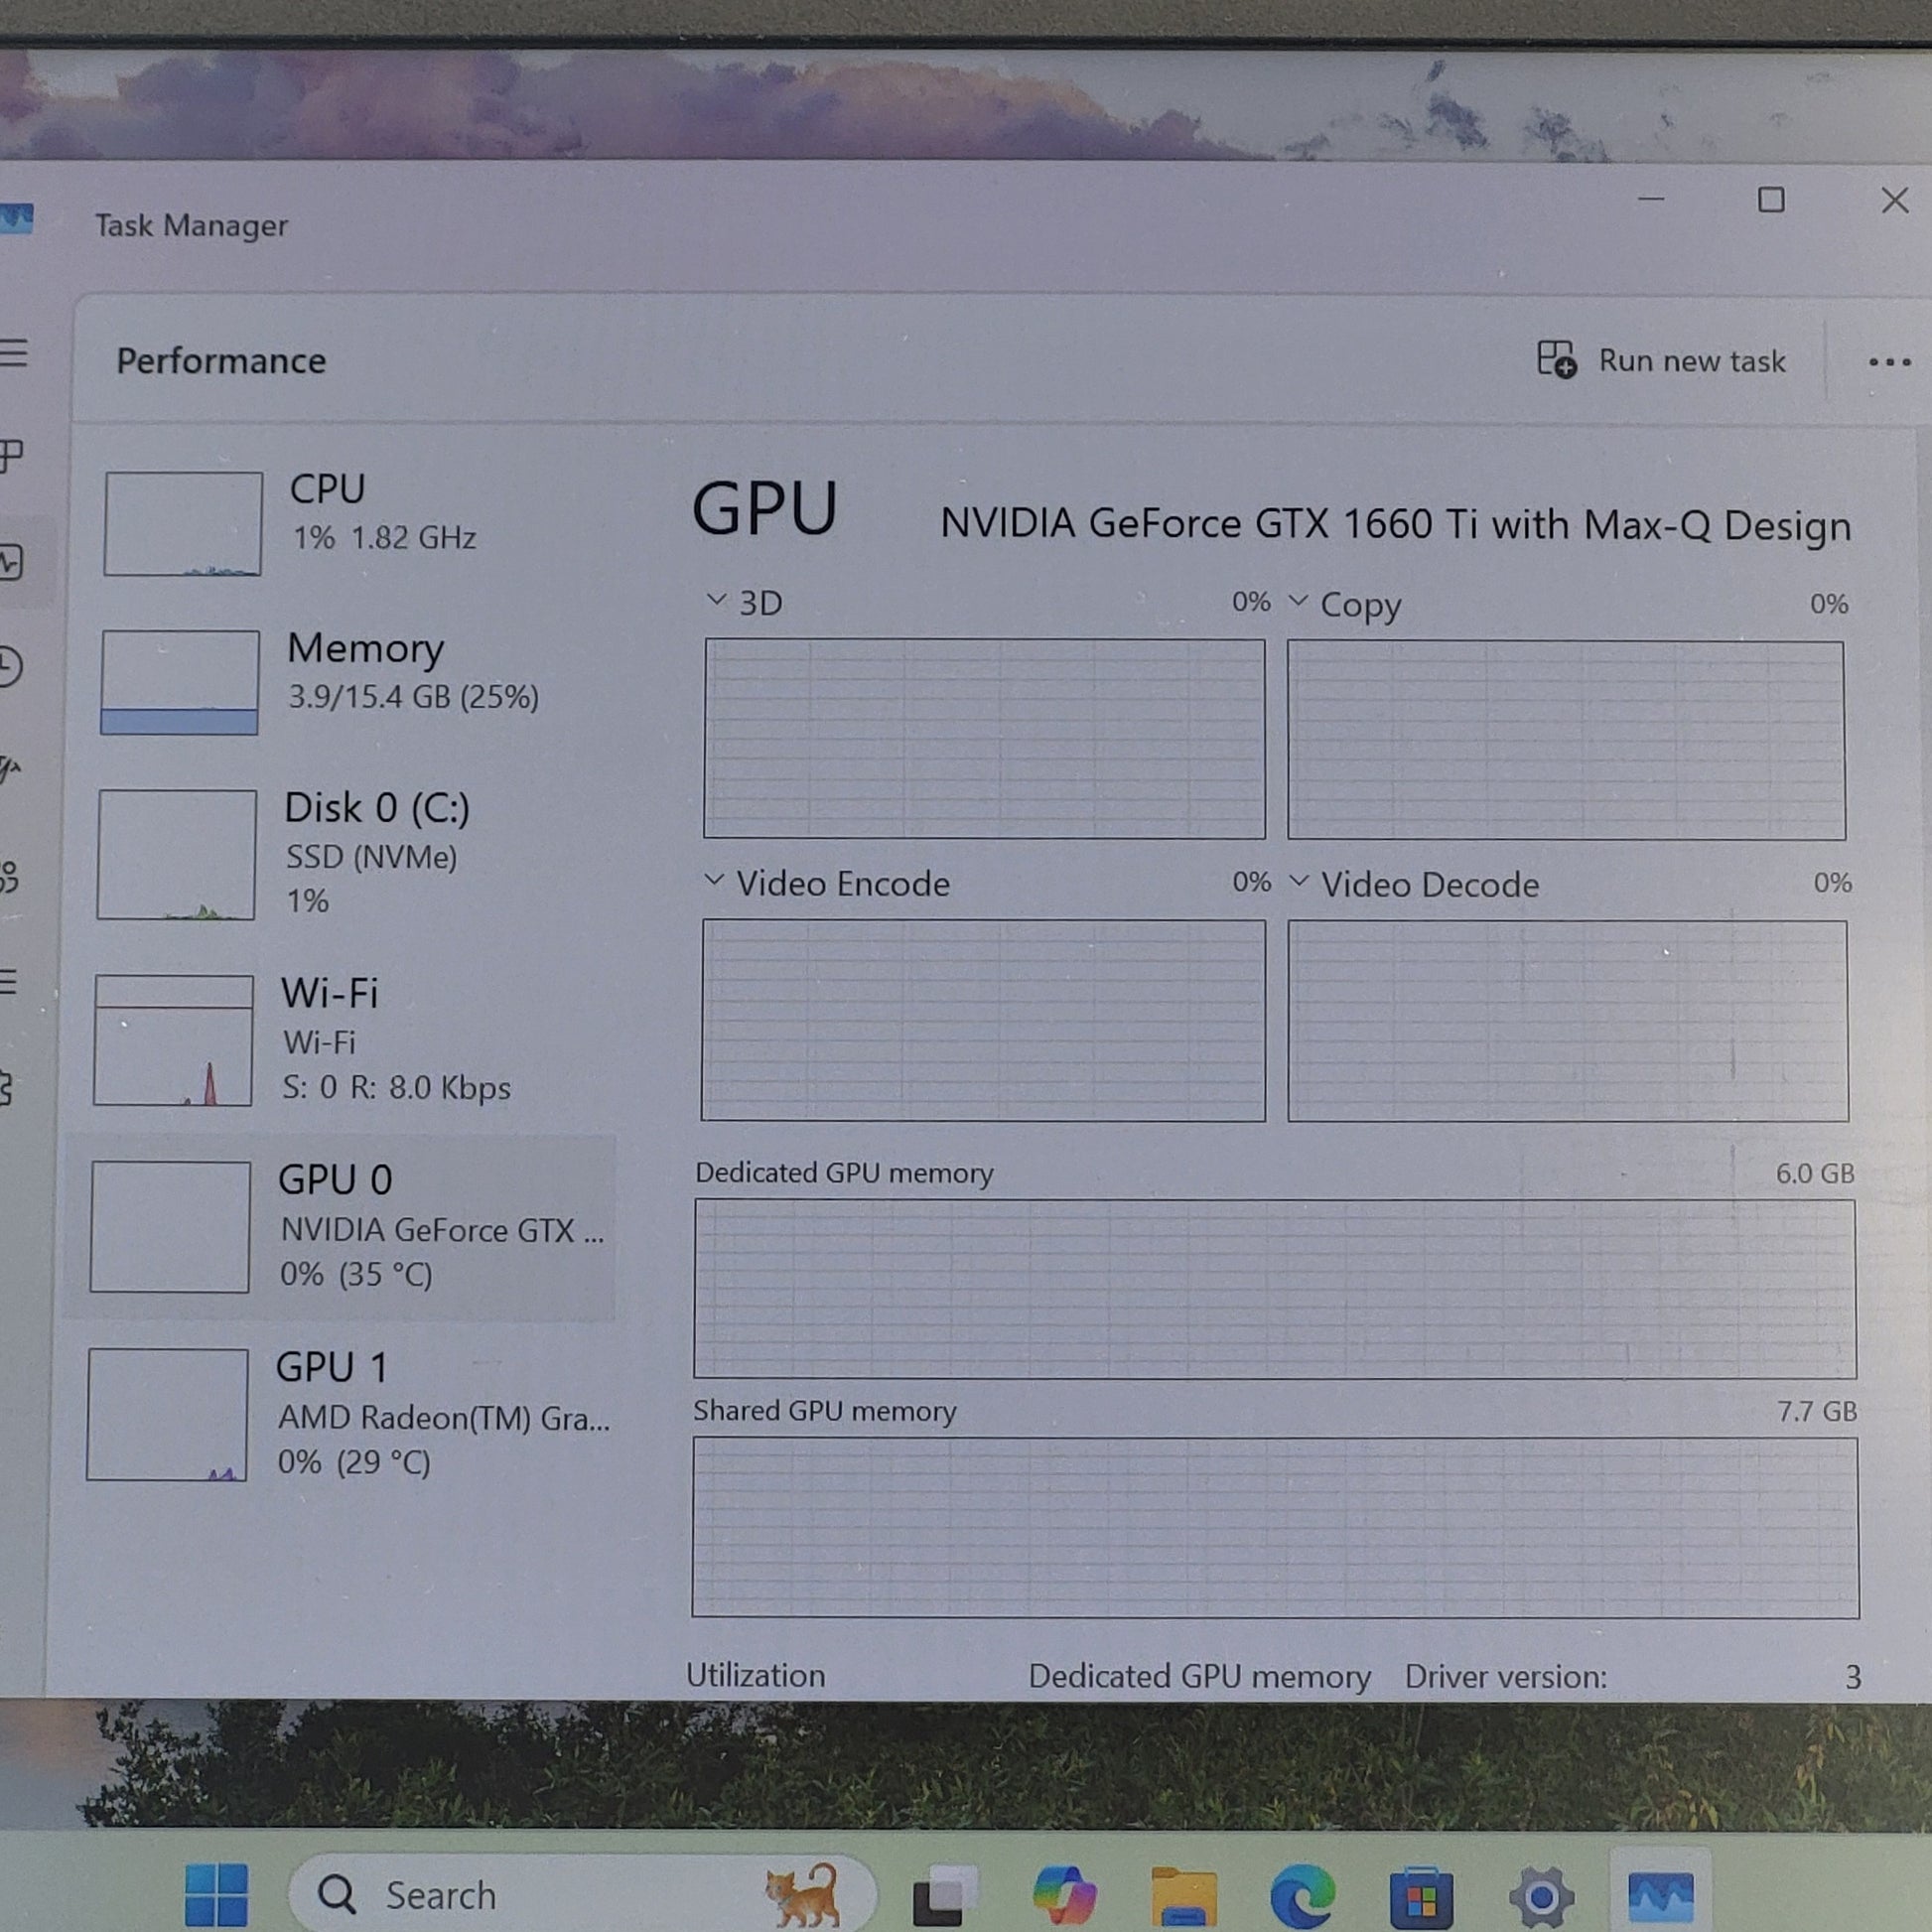
Task: Click the "Driver version:" label
Action: (x=1506, y=1677)
